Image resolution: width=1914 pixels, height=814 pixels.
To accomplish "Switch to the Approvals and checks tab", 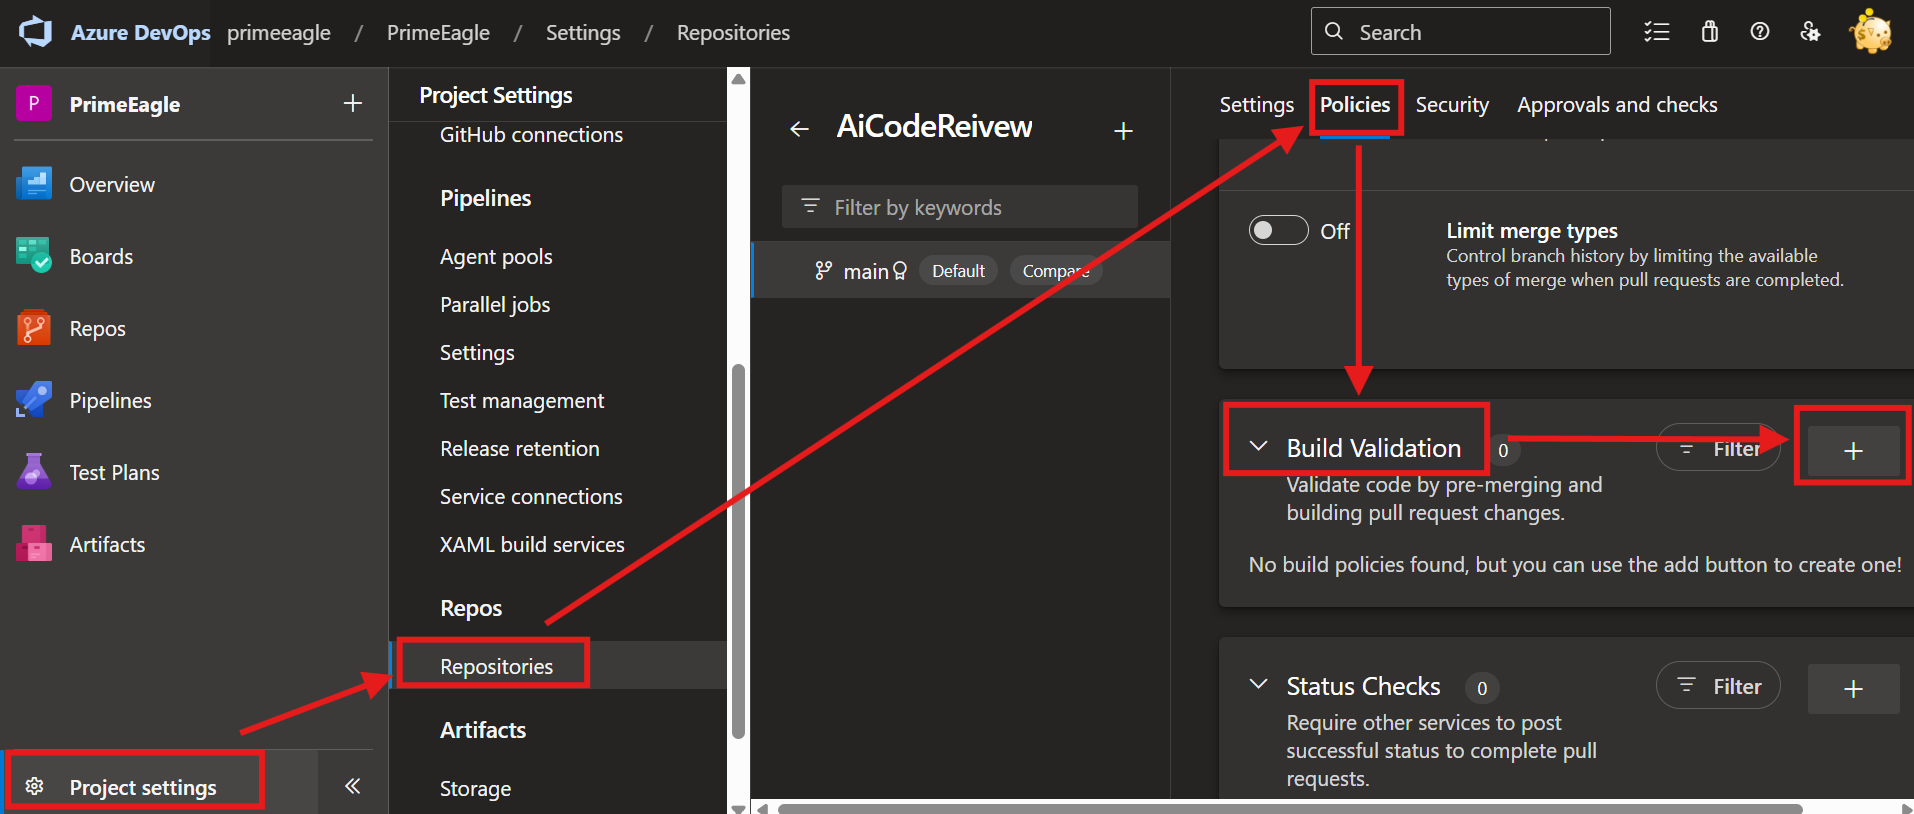I will click(x=1617, y=105).
